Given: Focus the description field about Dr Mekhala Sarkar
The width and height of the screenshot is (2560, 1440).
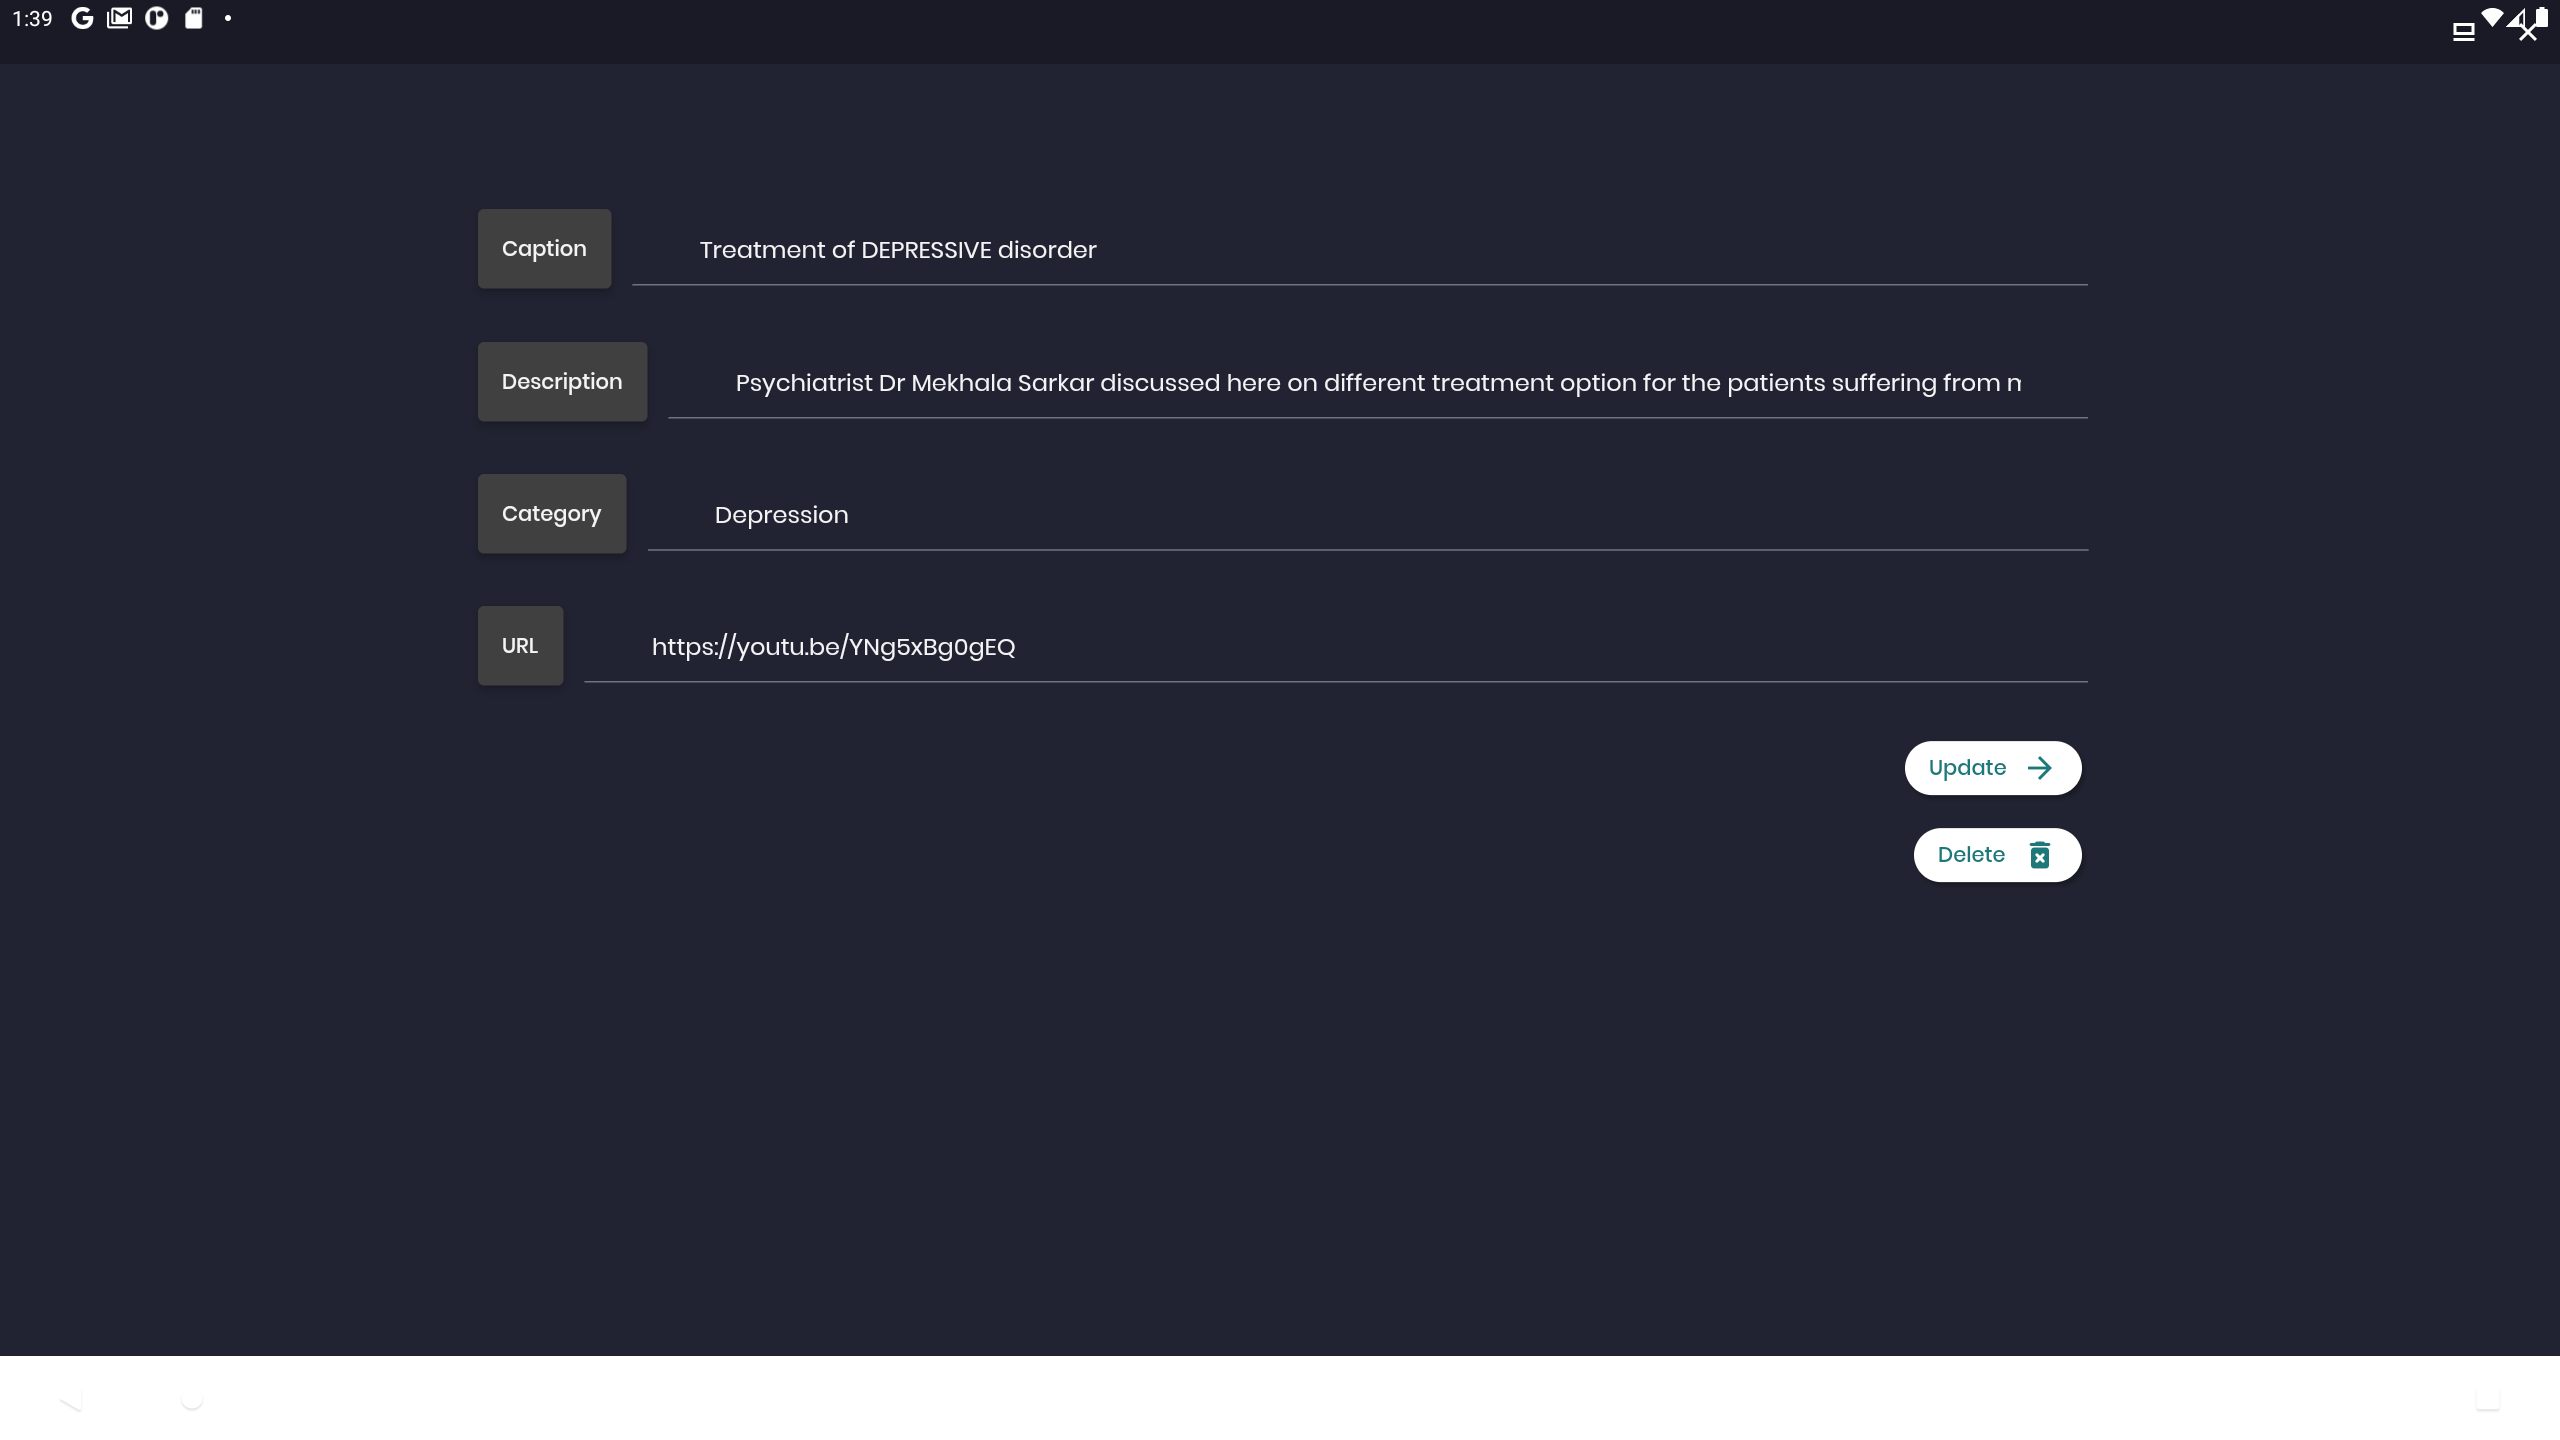Looking at the screenshot, I should point(1378,383).
